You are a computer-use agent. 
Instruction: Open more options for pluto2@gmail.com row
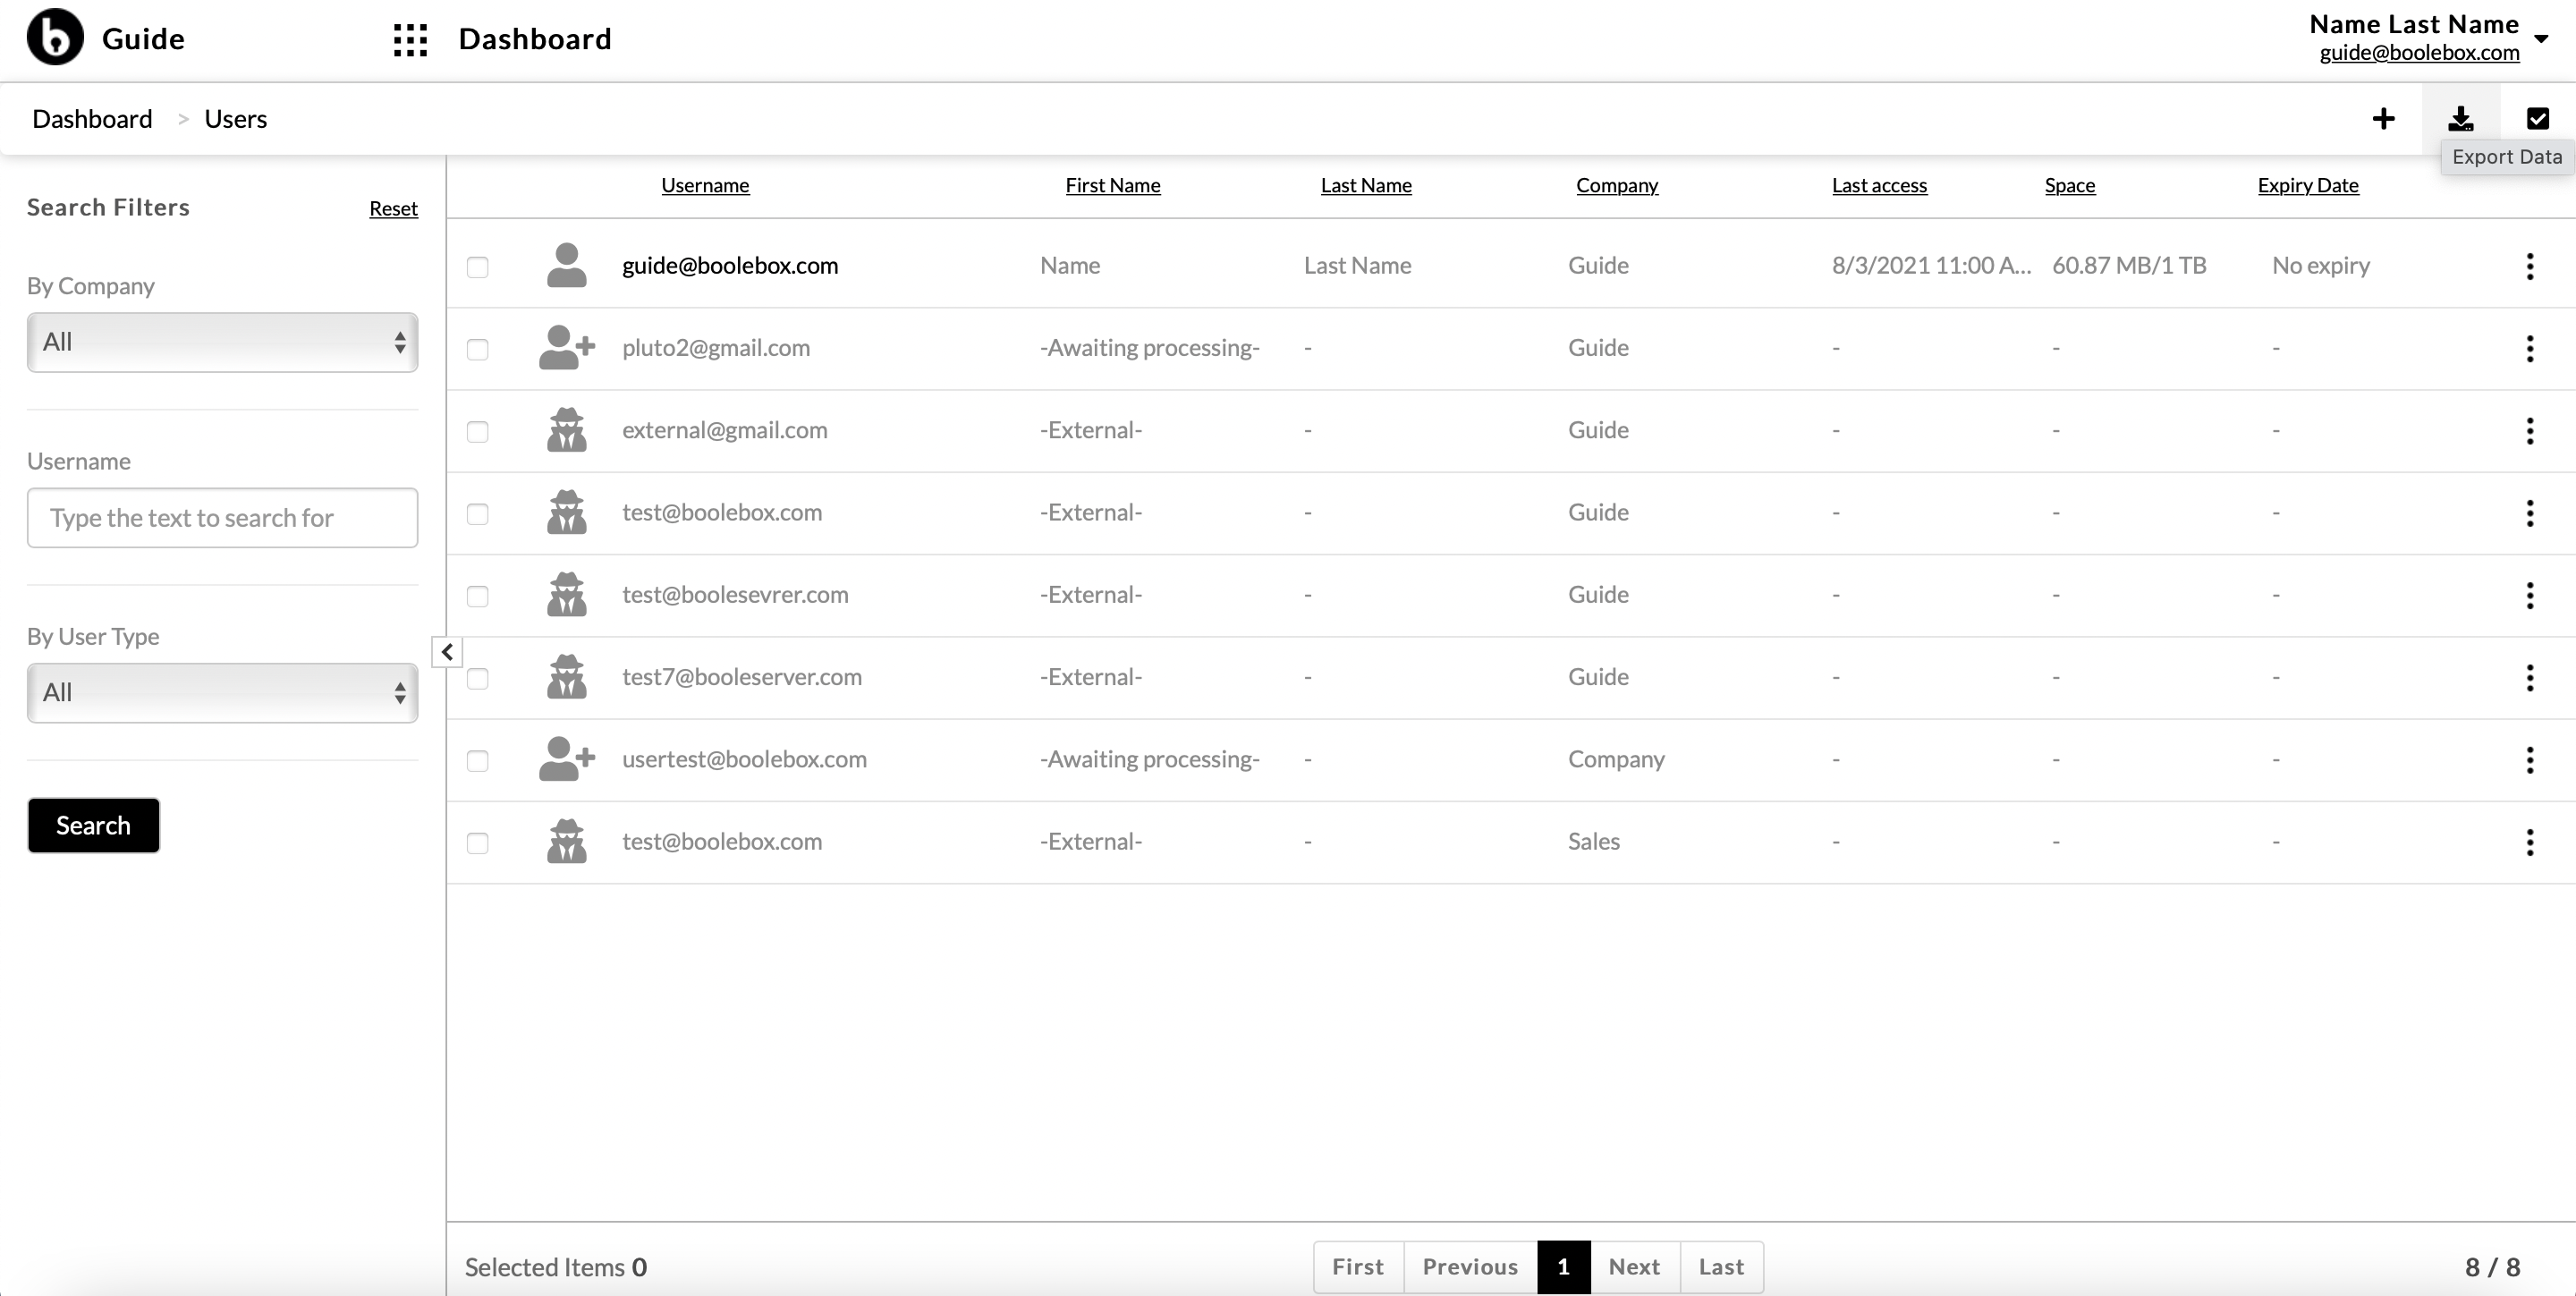[x=2530, y=348]
